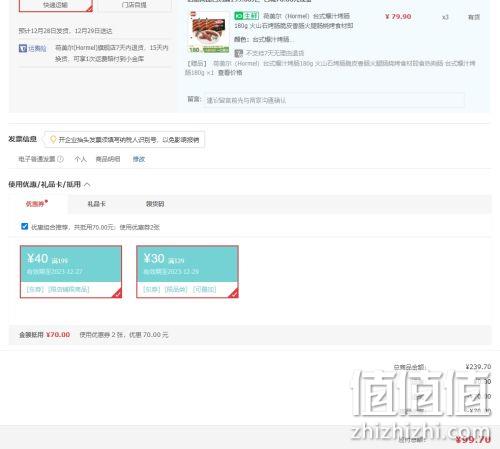Image resolution: width=500 pixels, height=449 pixels.
Task: Click the 备注 remark input field
Action: pos(334,100)
